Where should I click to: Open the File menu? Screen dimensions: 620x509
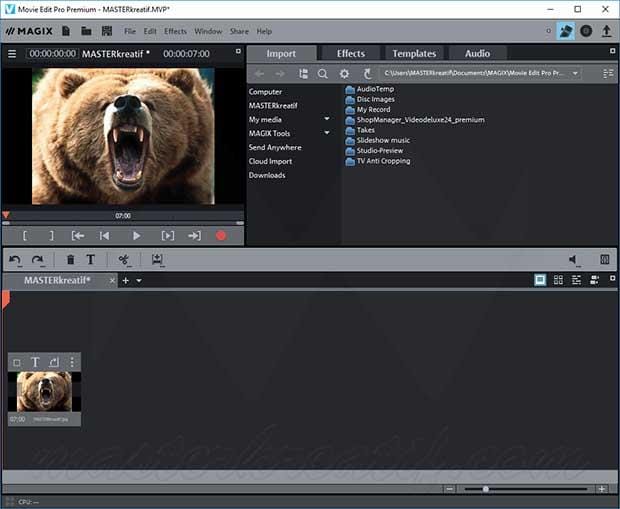pyautogui.click(x=130, y=31)
